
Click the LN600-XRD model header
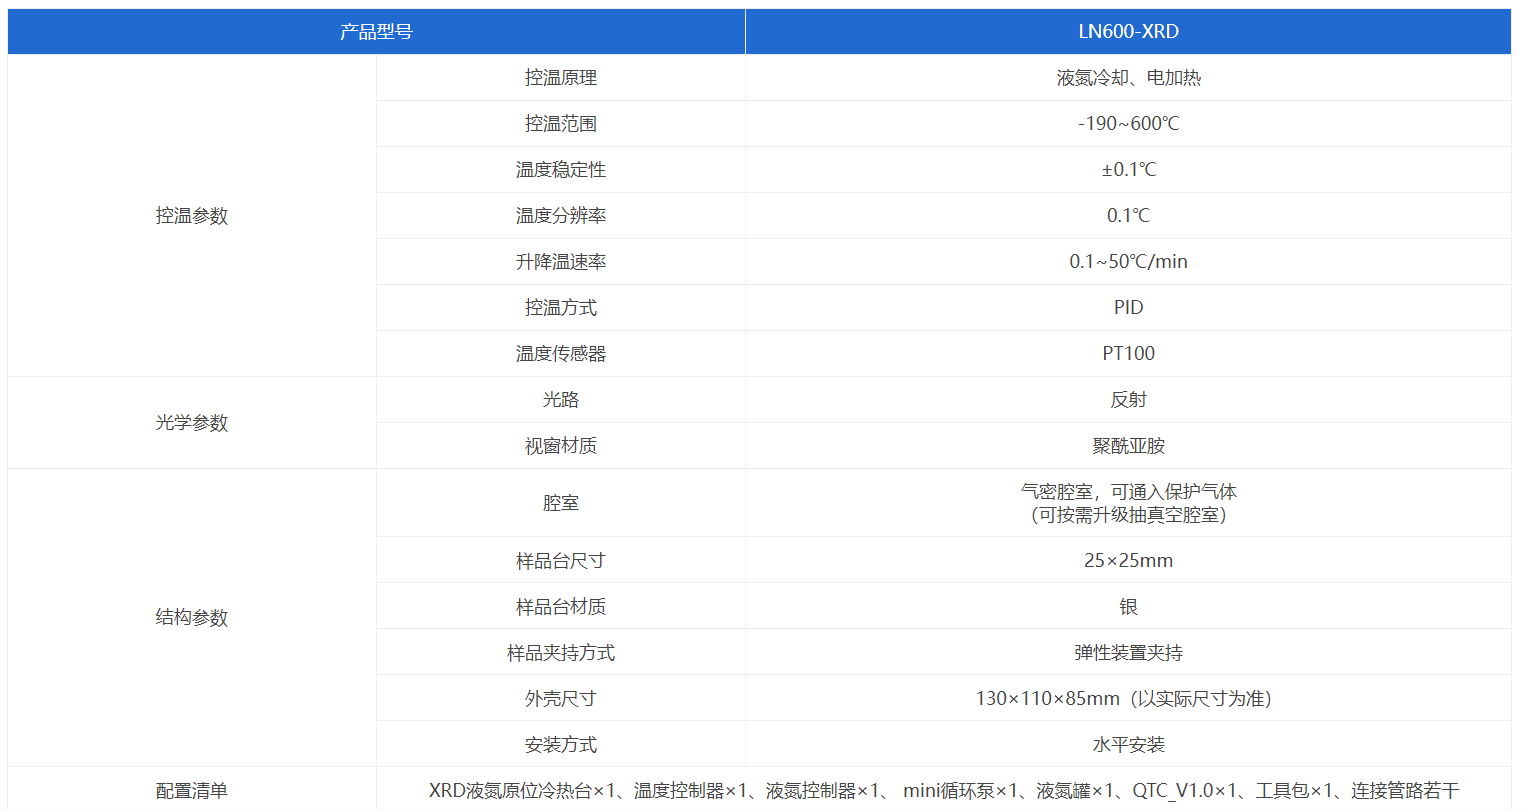(x=1128, y=32)
